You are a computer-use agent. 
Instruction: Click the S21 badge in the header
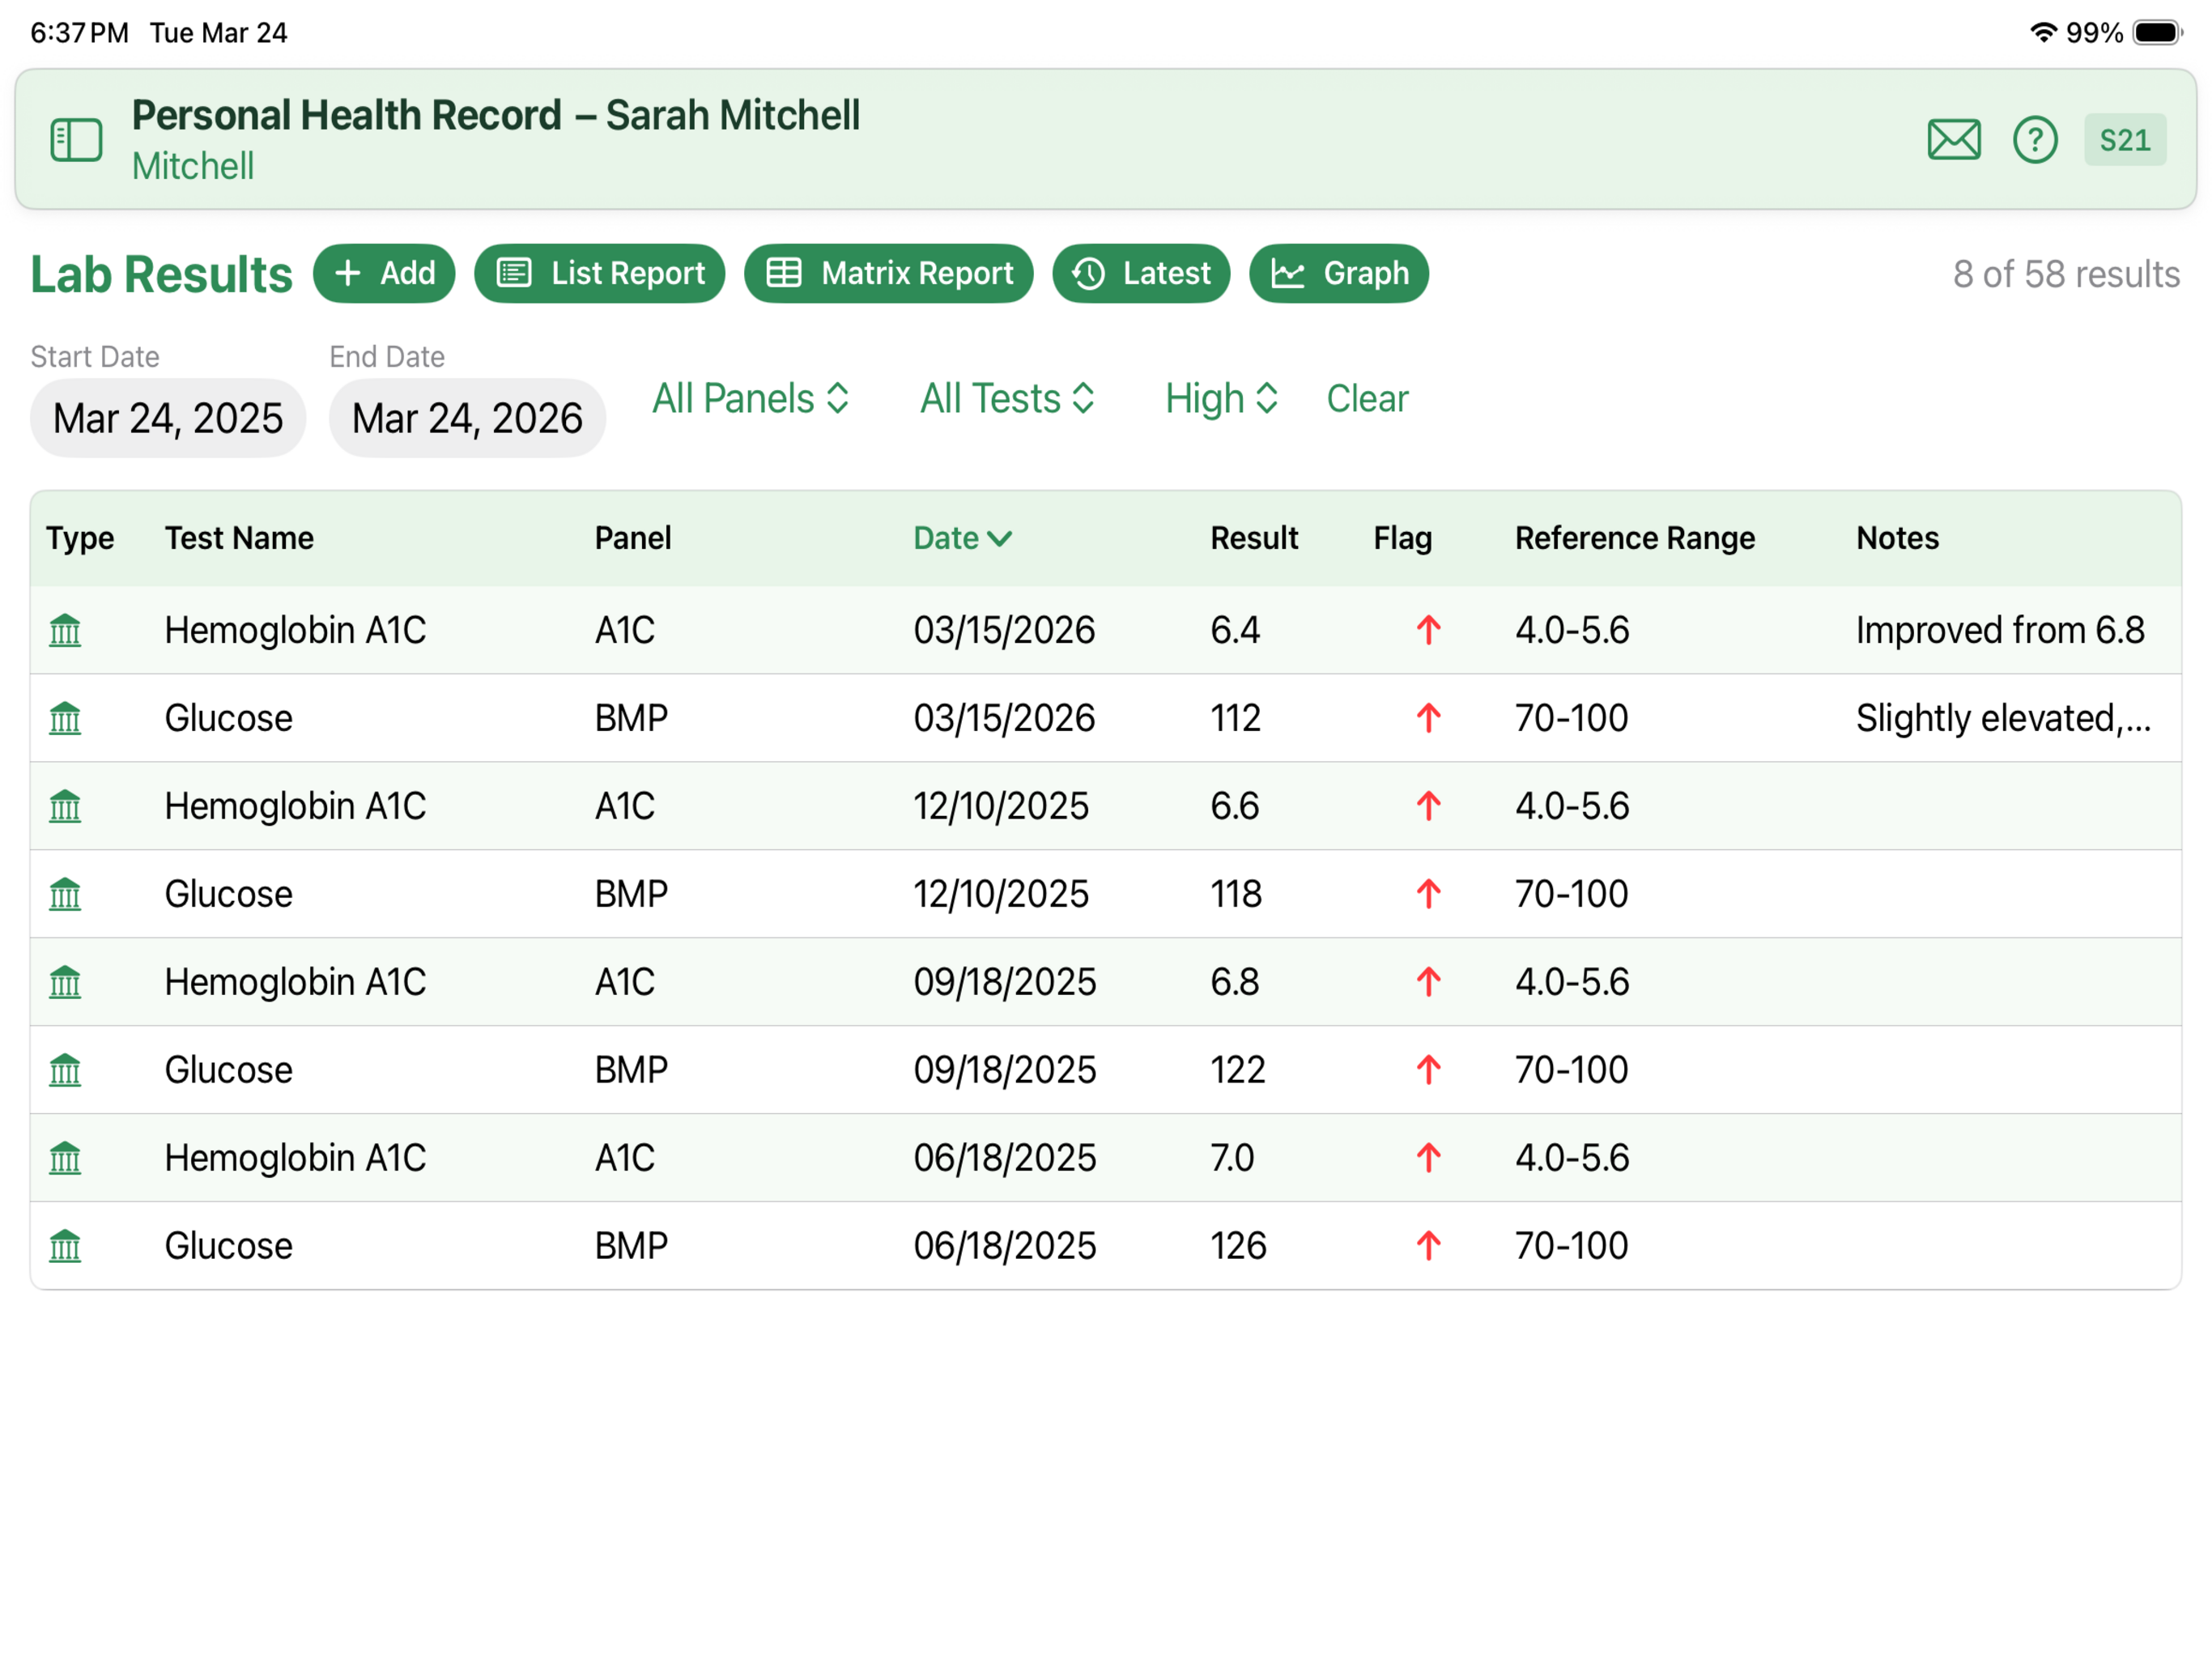2124,139
